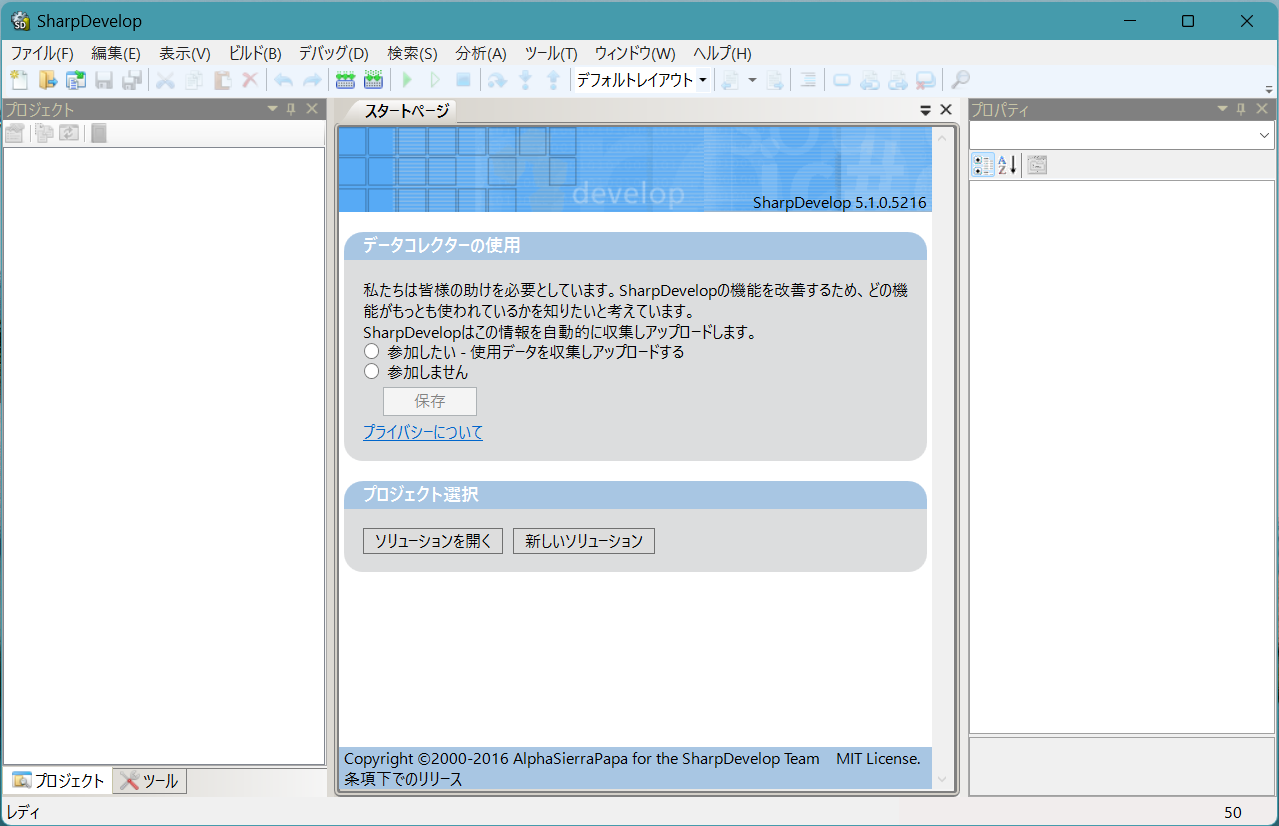Click the Open File folder icon
The height and width of the screenshot is (826, 1279).
tap(47, 81)
